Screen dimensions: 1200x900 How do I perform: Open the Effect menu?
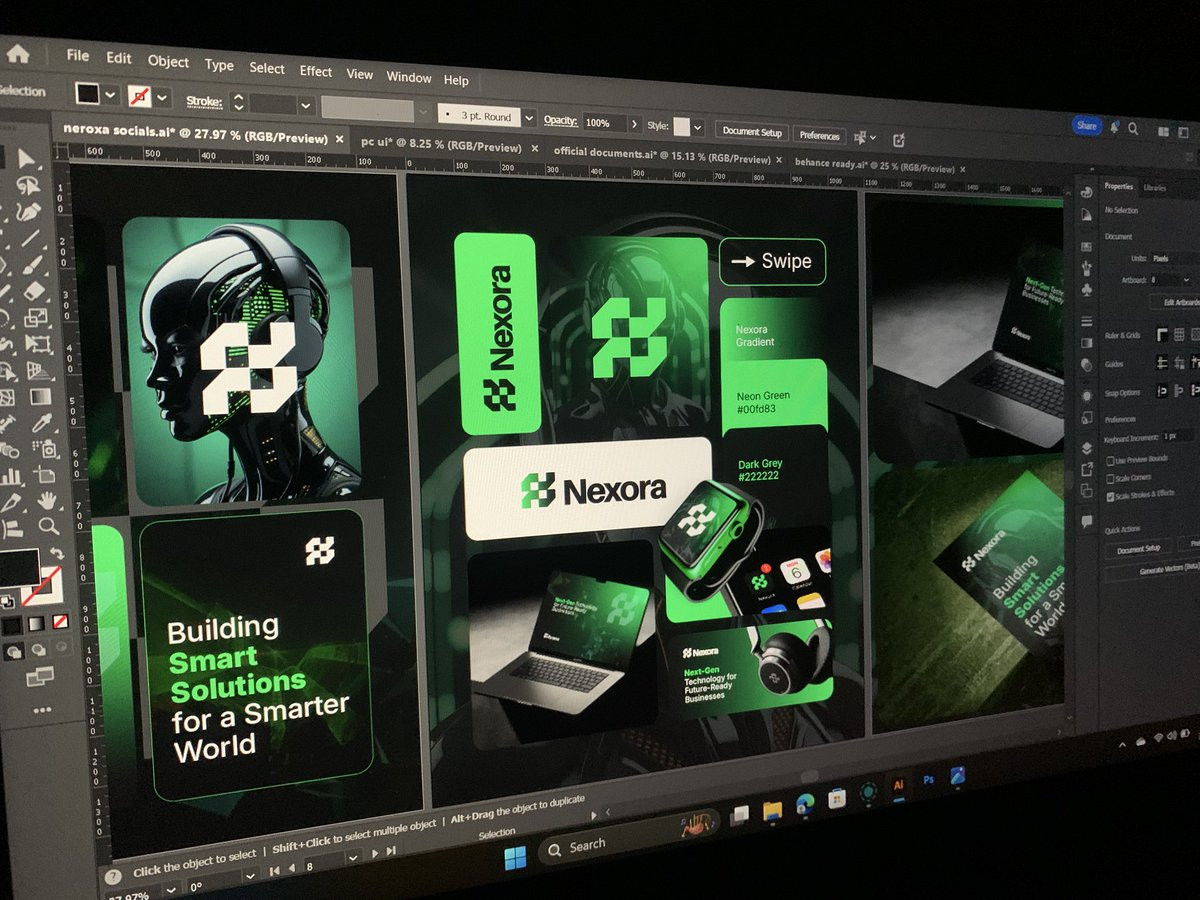315,71
